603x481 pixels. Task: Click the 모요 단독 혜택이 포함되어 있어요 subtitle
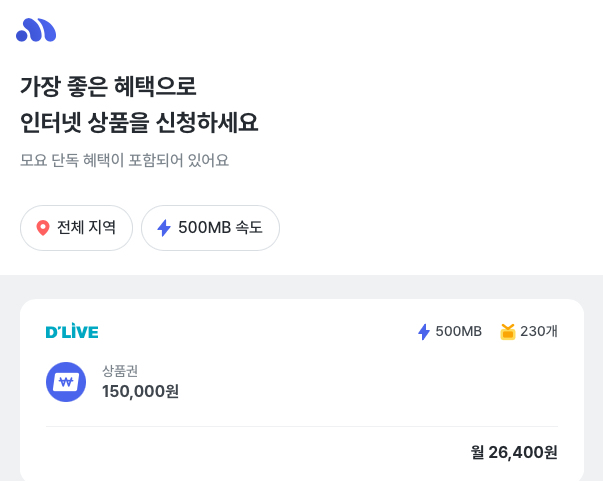[124, 160]
